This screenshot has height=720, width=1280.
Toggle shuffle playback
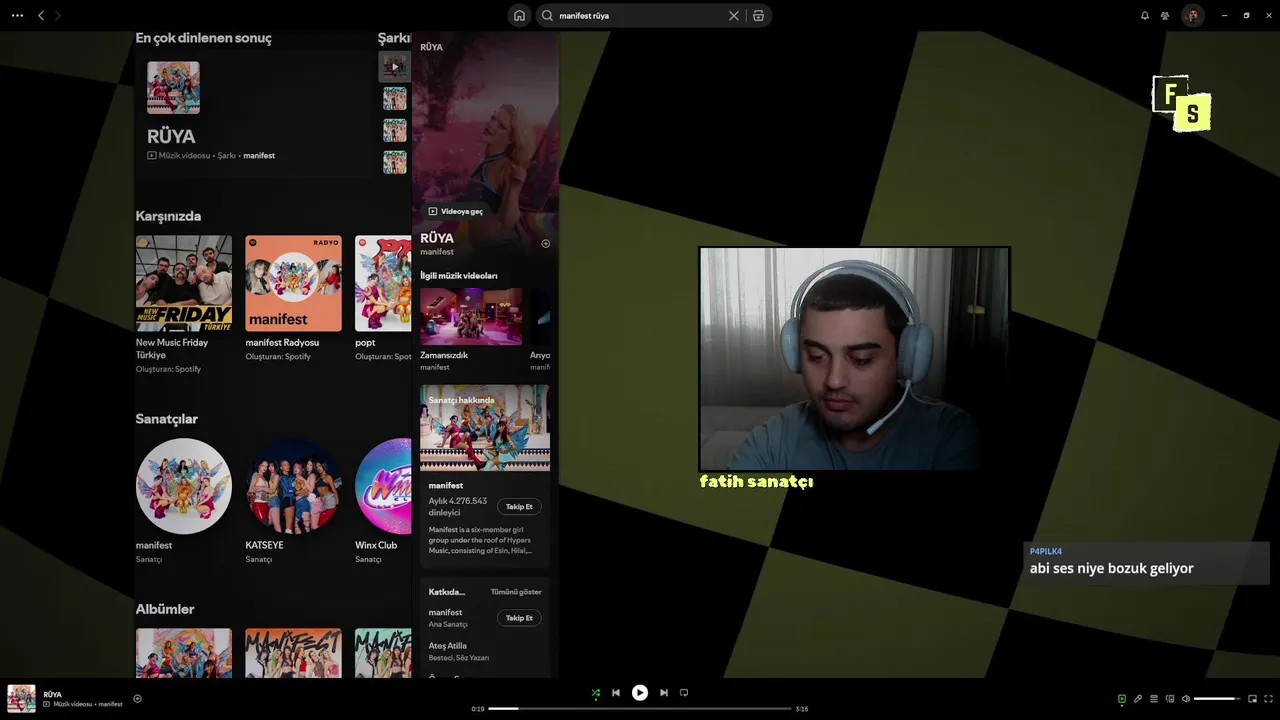point(595,693)
